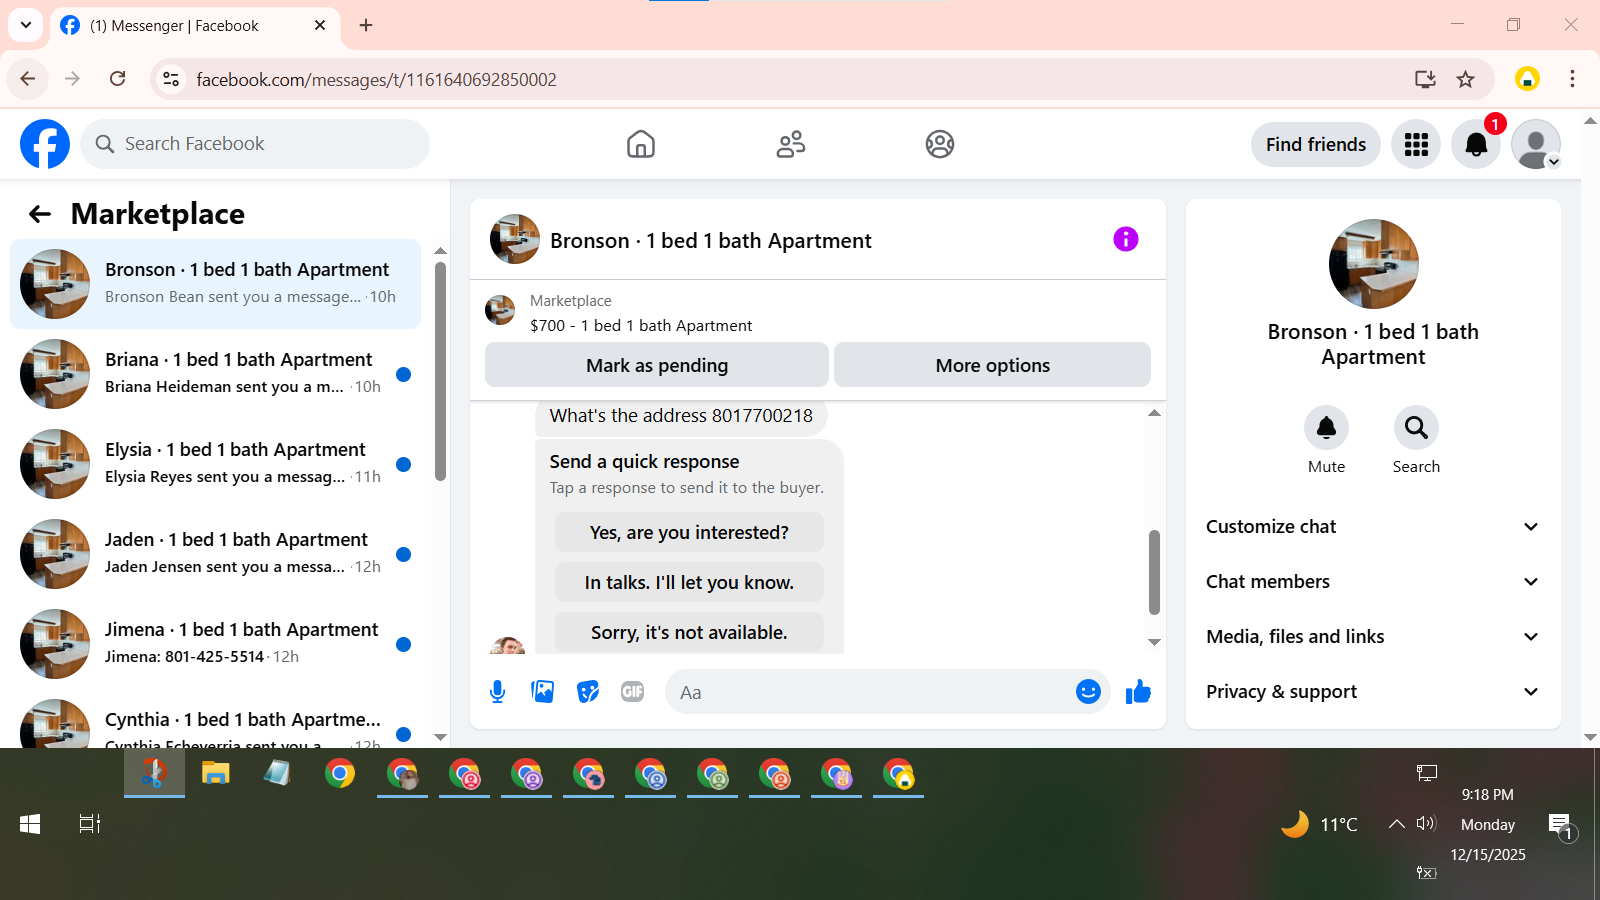Send quick response 'In talks. I'll let you know.'
Image resolution: width=1600 pixels, height=900 pixels.
pos(689,582)
